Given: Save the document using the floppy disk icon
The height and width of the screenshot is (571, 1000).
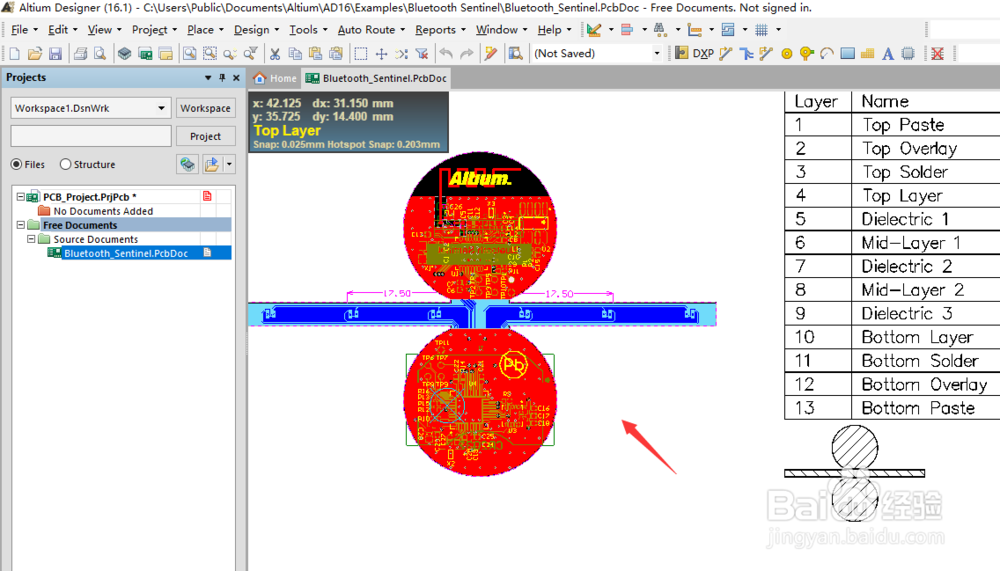Looking at the screenshot, I should click(x=55, y=54).
